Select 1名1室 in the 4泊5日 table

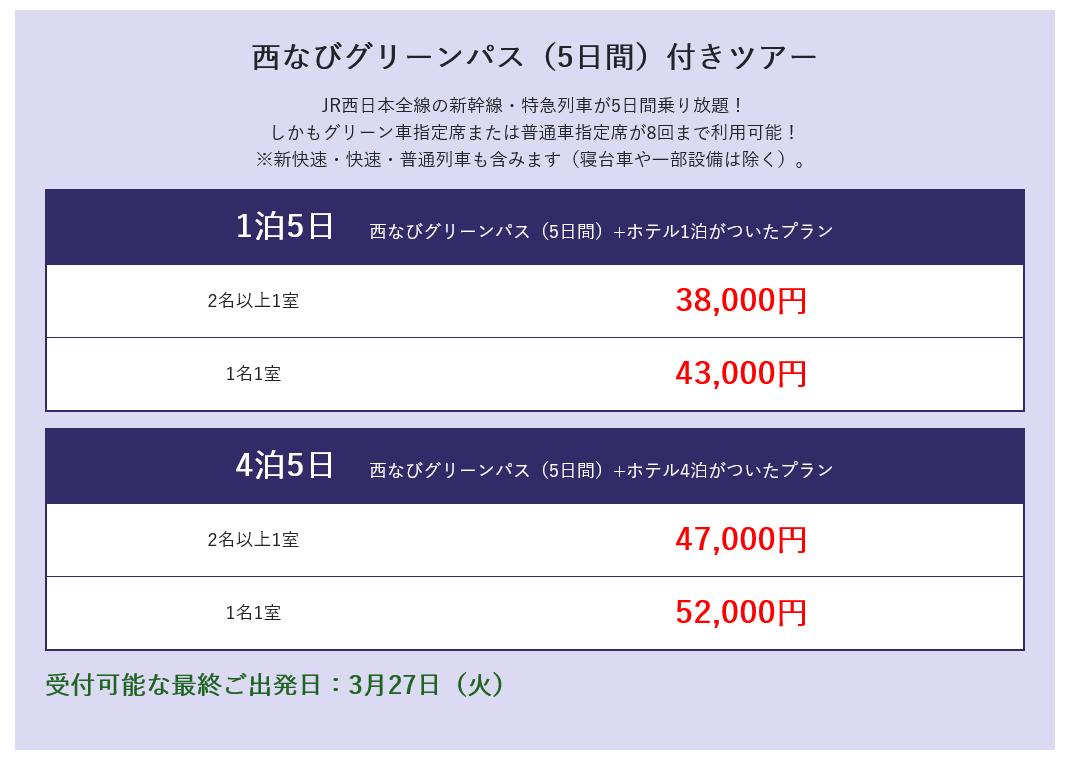253,613
